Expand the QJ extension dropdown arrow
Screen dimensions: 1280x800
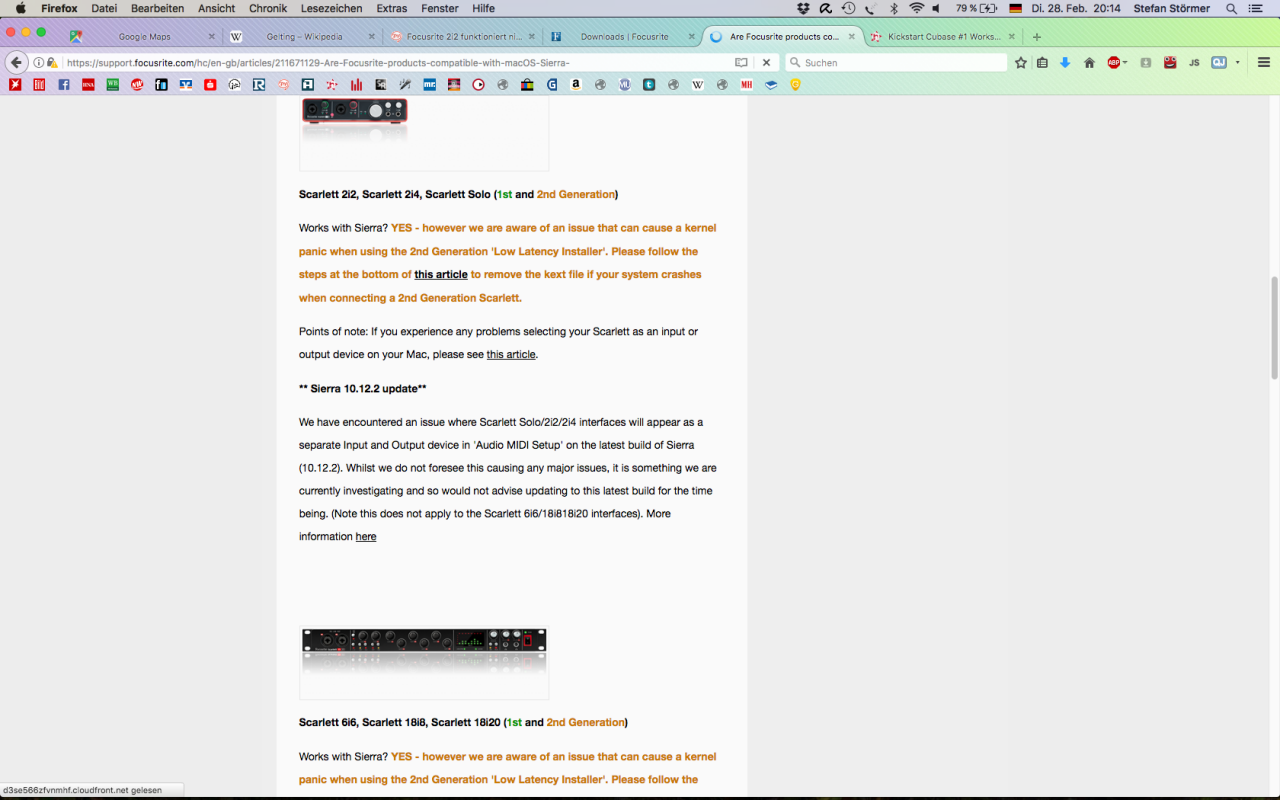point(1237,62)
